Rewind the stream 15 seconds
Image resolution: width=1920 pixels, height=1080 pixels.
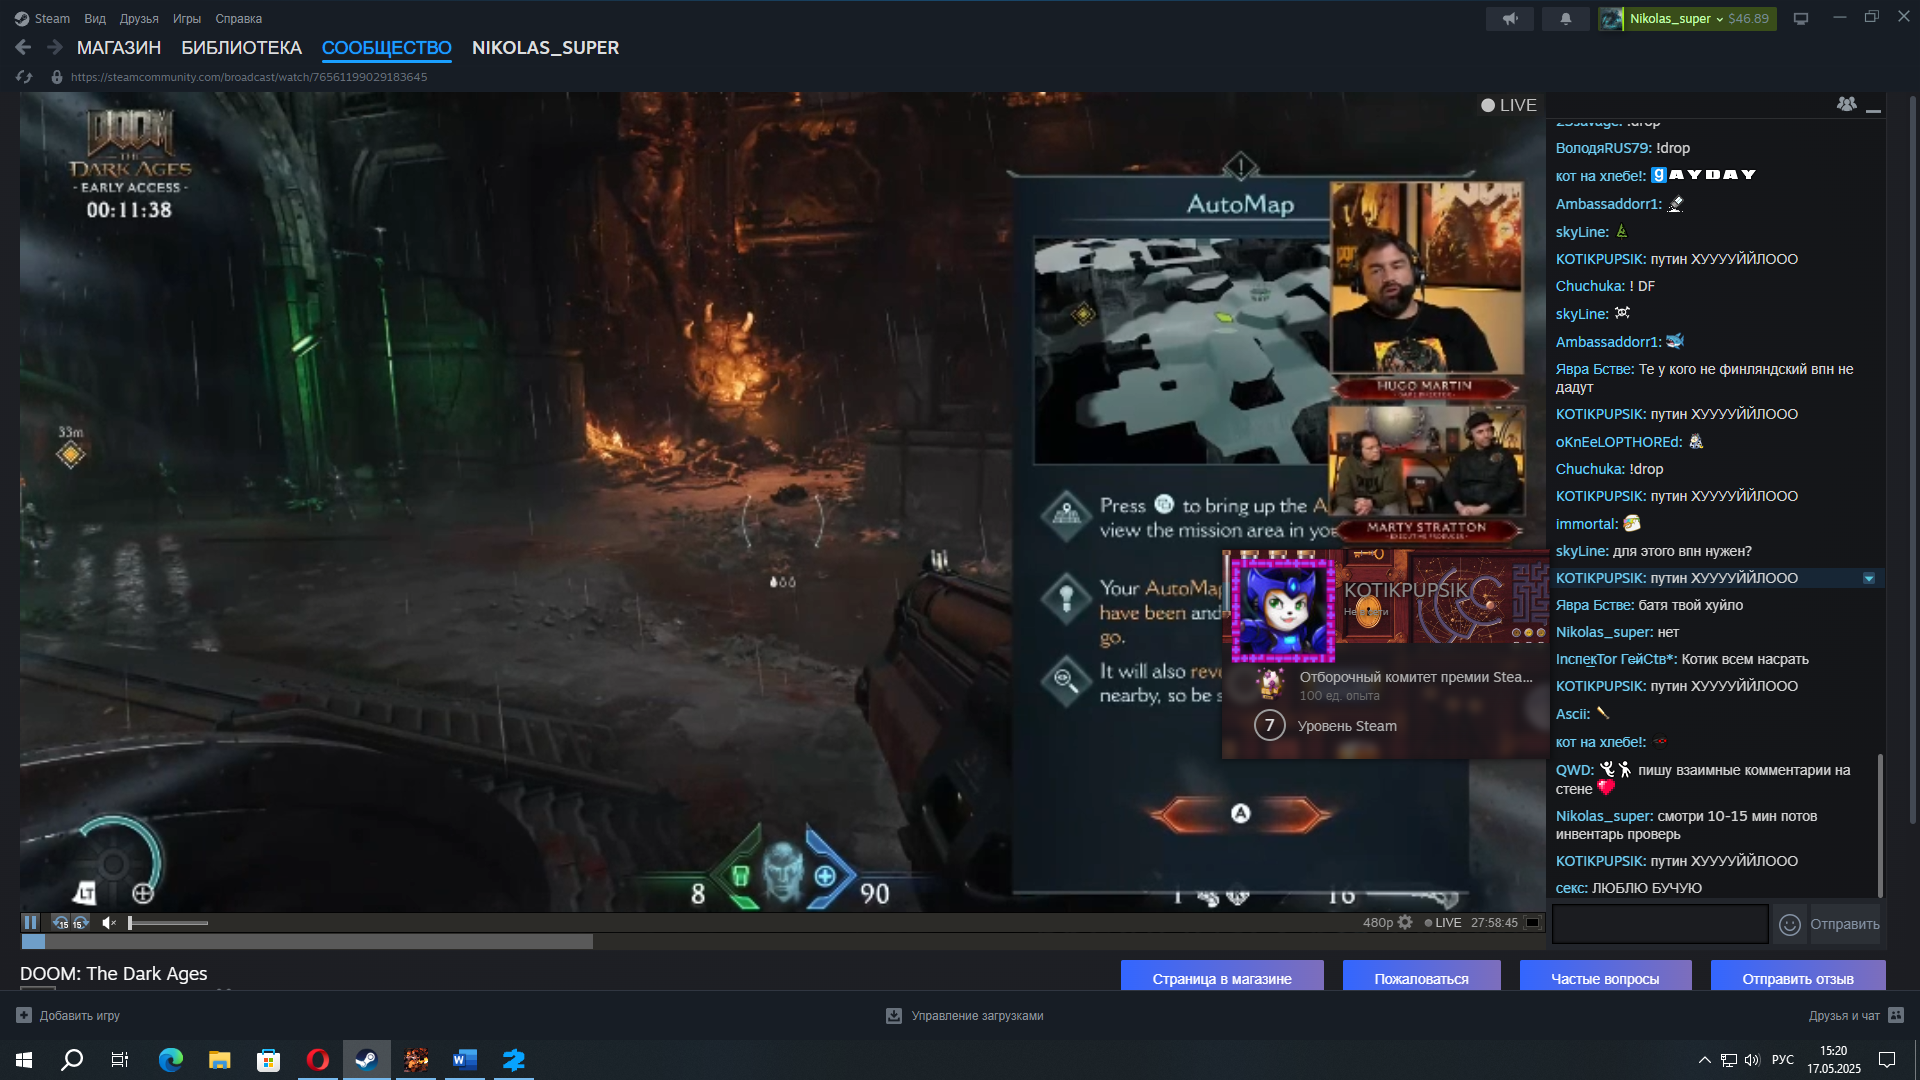pos(61,922)
